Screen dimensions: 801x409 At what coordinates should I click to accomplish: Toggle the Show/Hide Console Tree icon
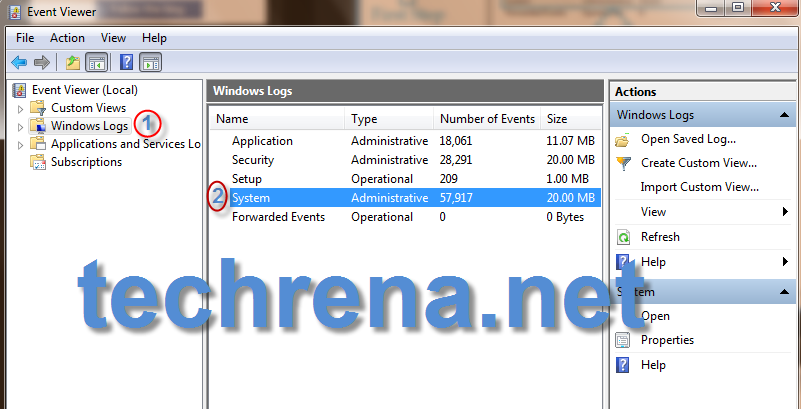(x=97, y=63)
